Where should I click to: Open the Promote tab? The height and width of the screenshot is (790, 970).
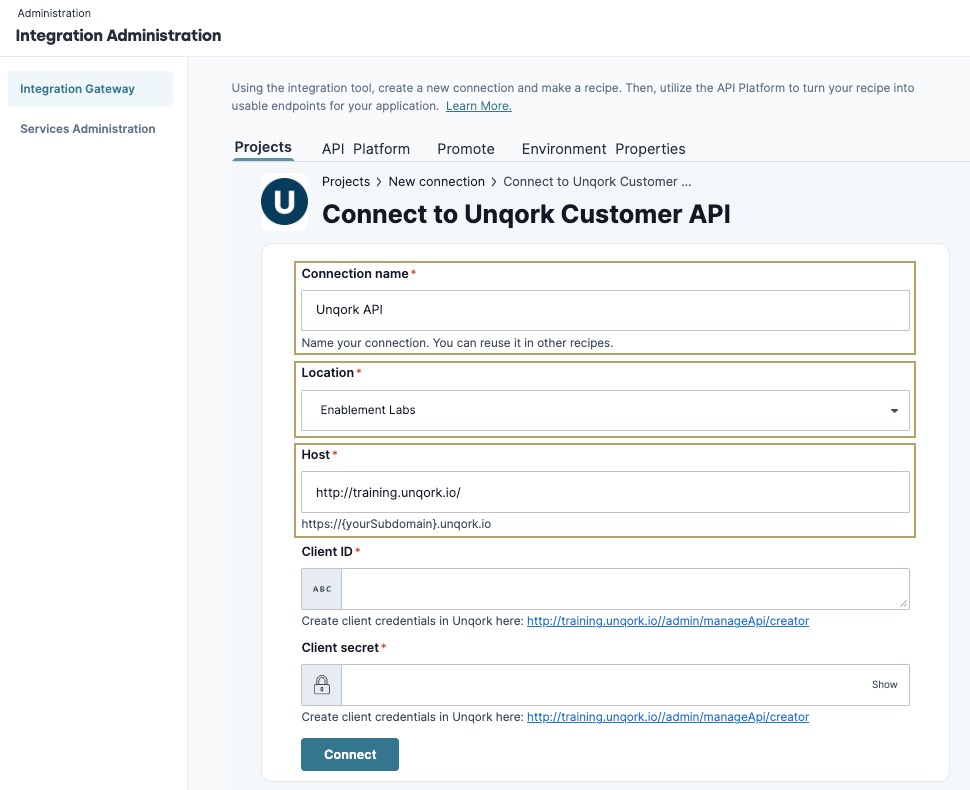click(466, 149)
